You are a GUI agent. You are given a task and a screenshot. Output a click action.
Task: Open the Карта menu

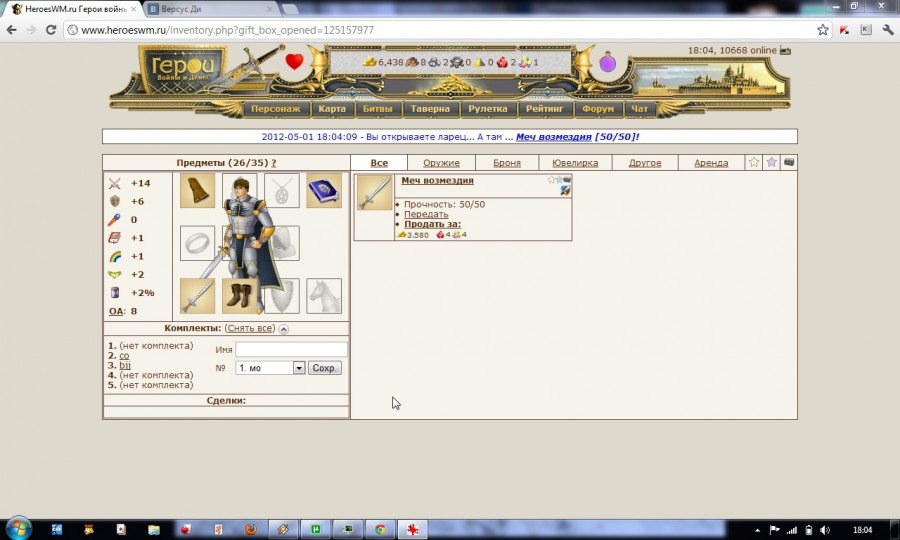click(332, 108)
